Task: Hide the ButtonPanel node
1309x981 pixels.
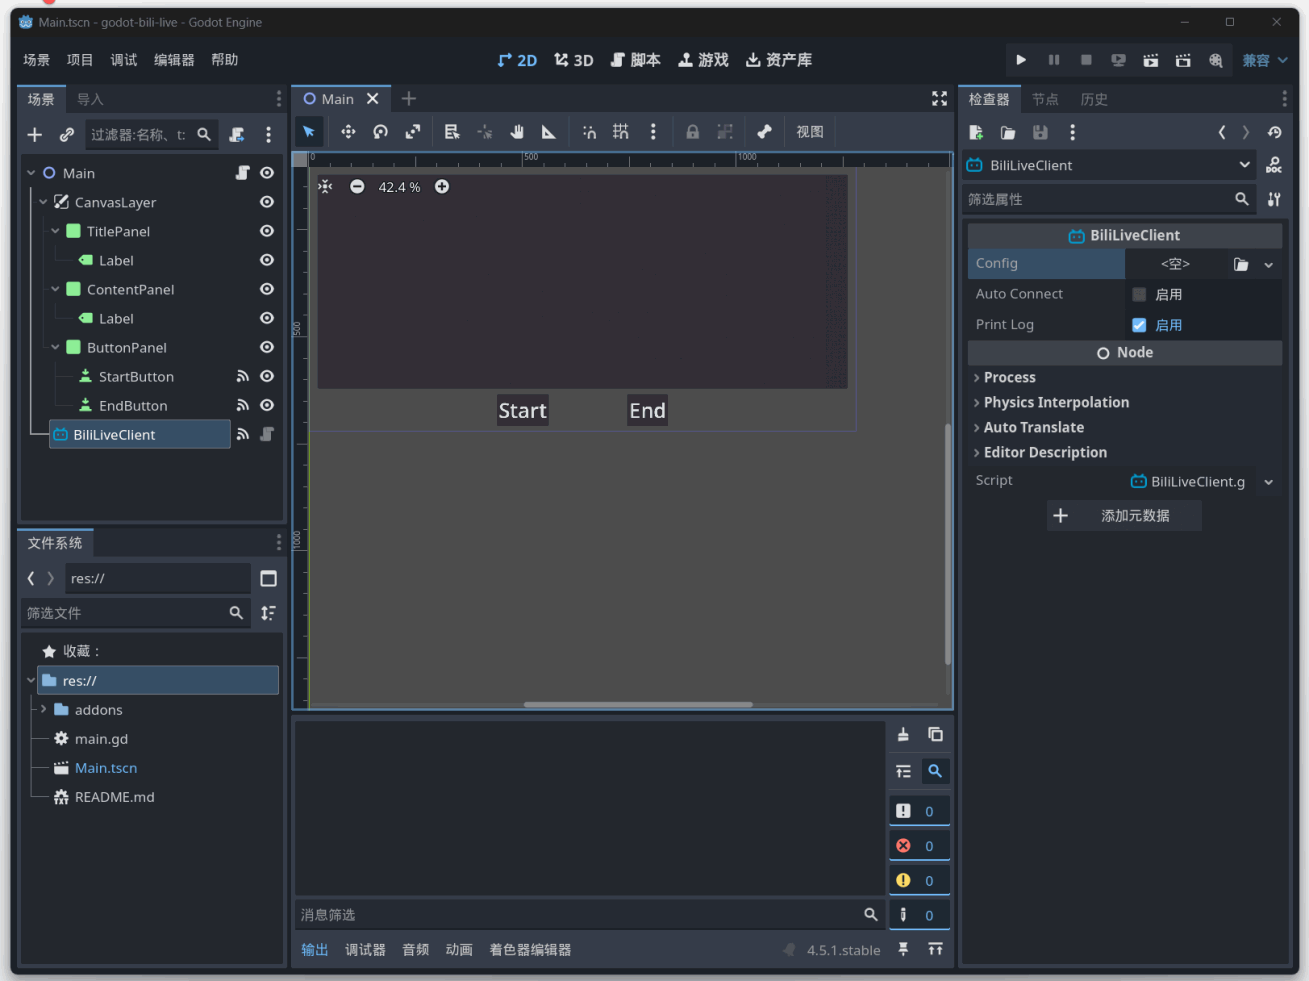Action: [x=267, y=347]
